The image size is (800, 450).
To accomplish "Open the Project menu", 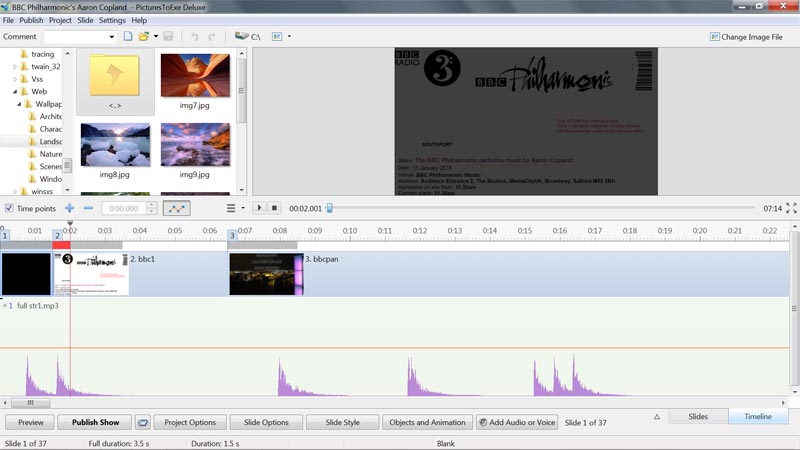I will click(x=60, y=20).
